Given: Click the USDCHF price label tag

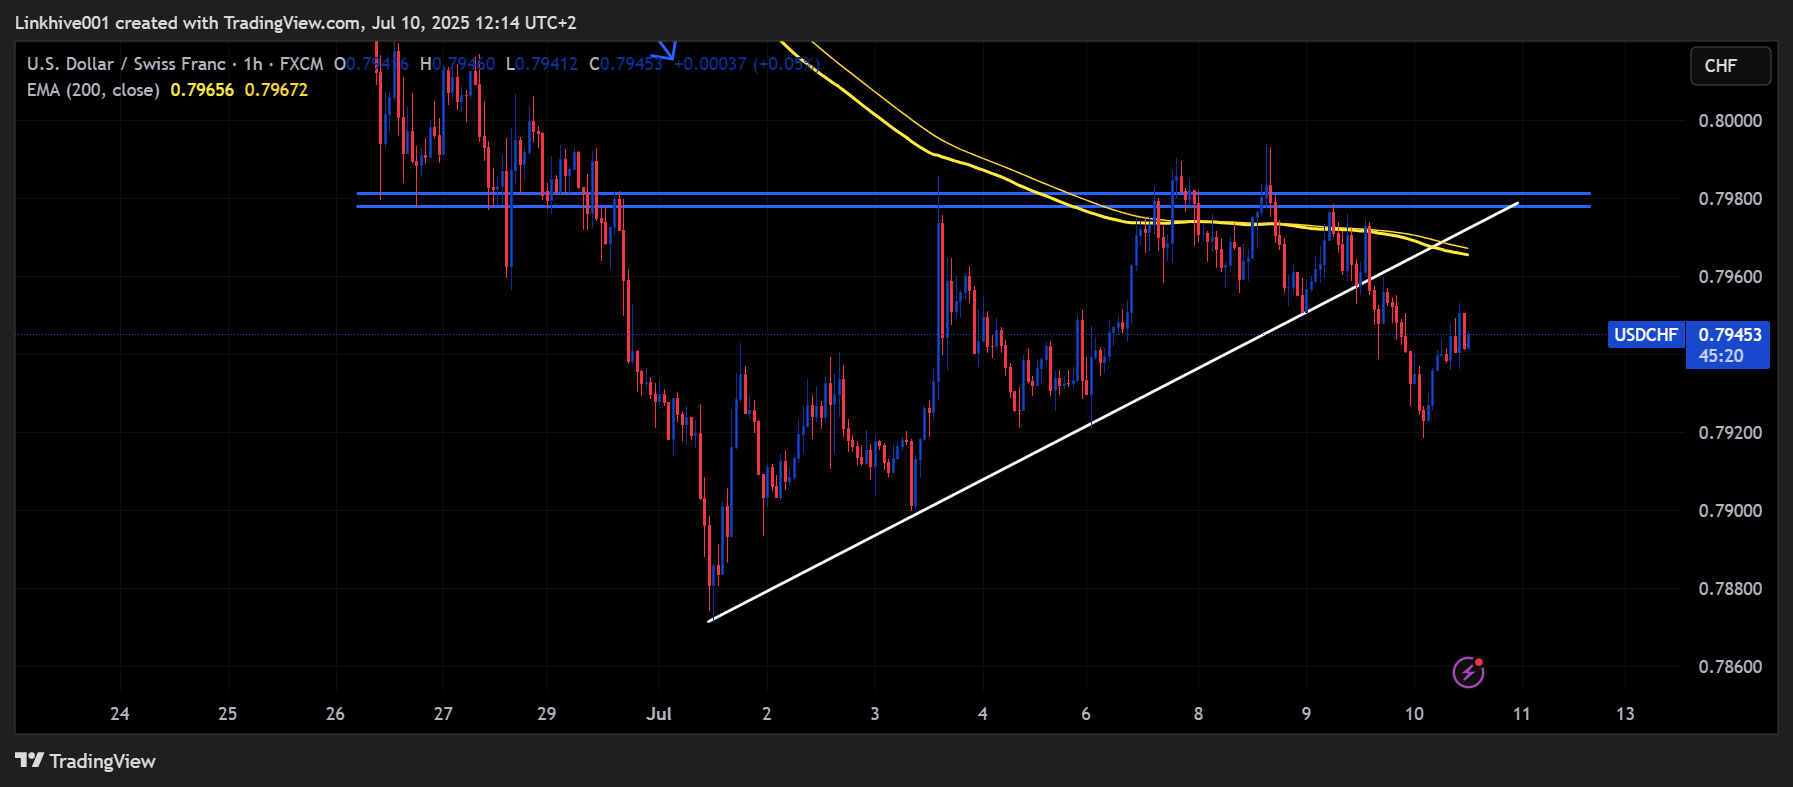Looking at the screenshot, I should [1646, 335].
